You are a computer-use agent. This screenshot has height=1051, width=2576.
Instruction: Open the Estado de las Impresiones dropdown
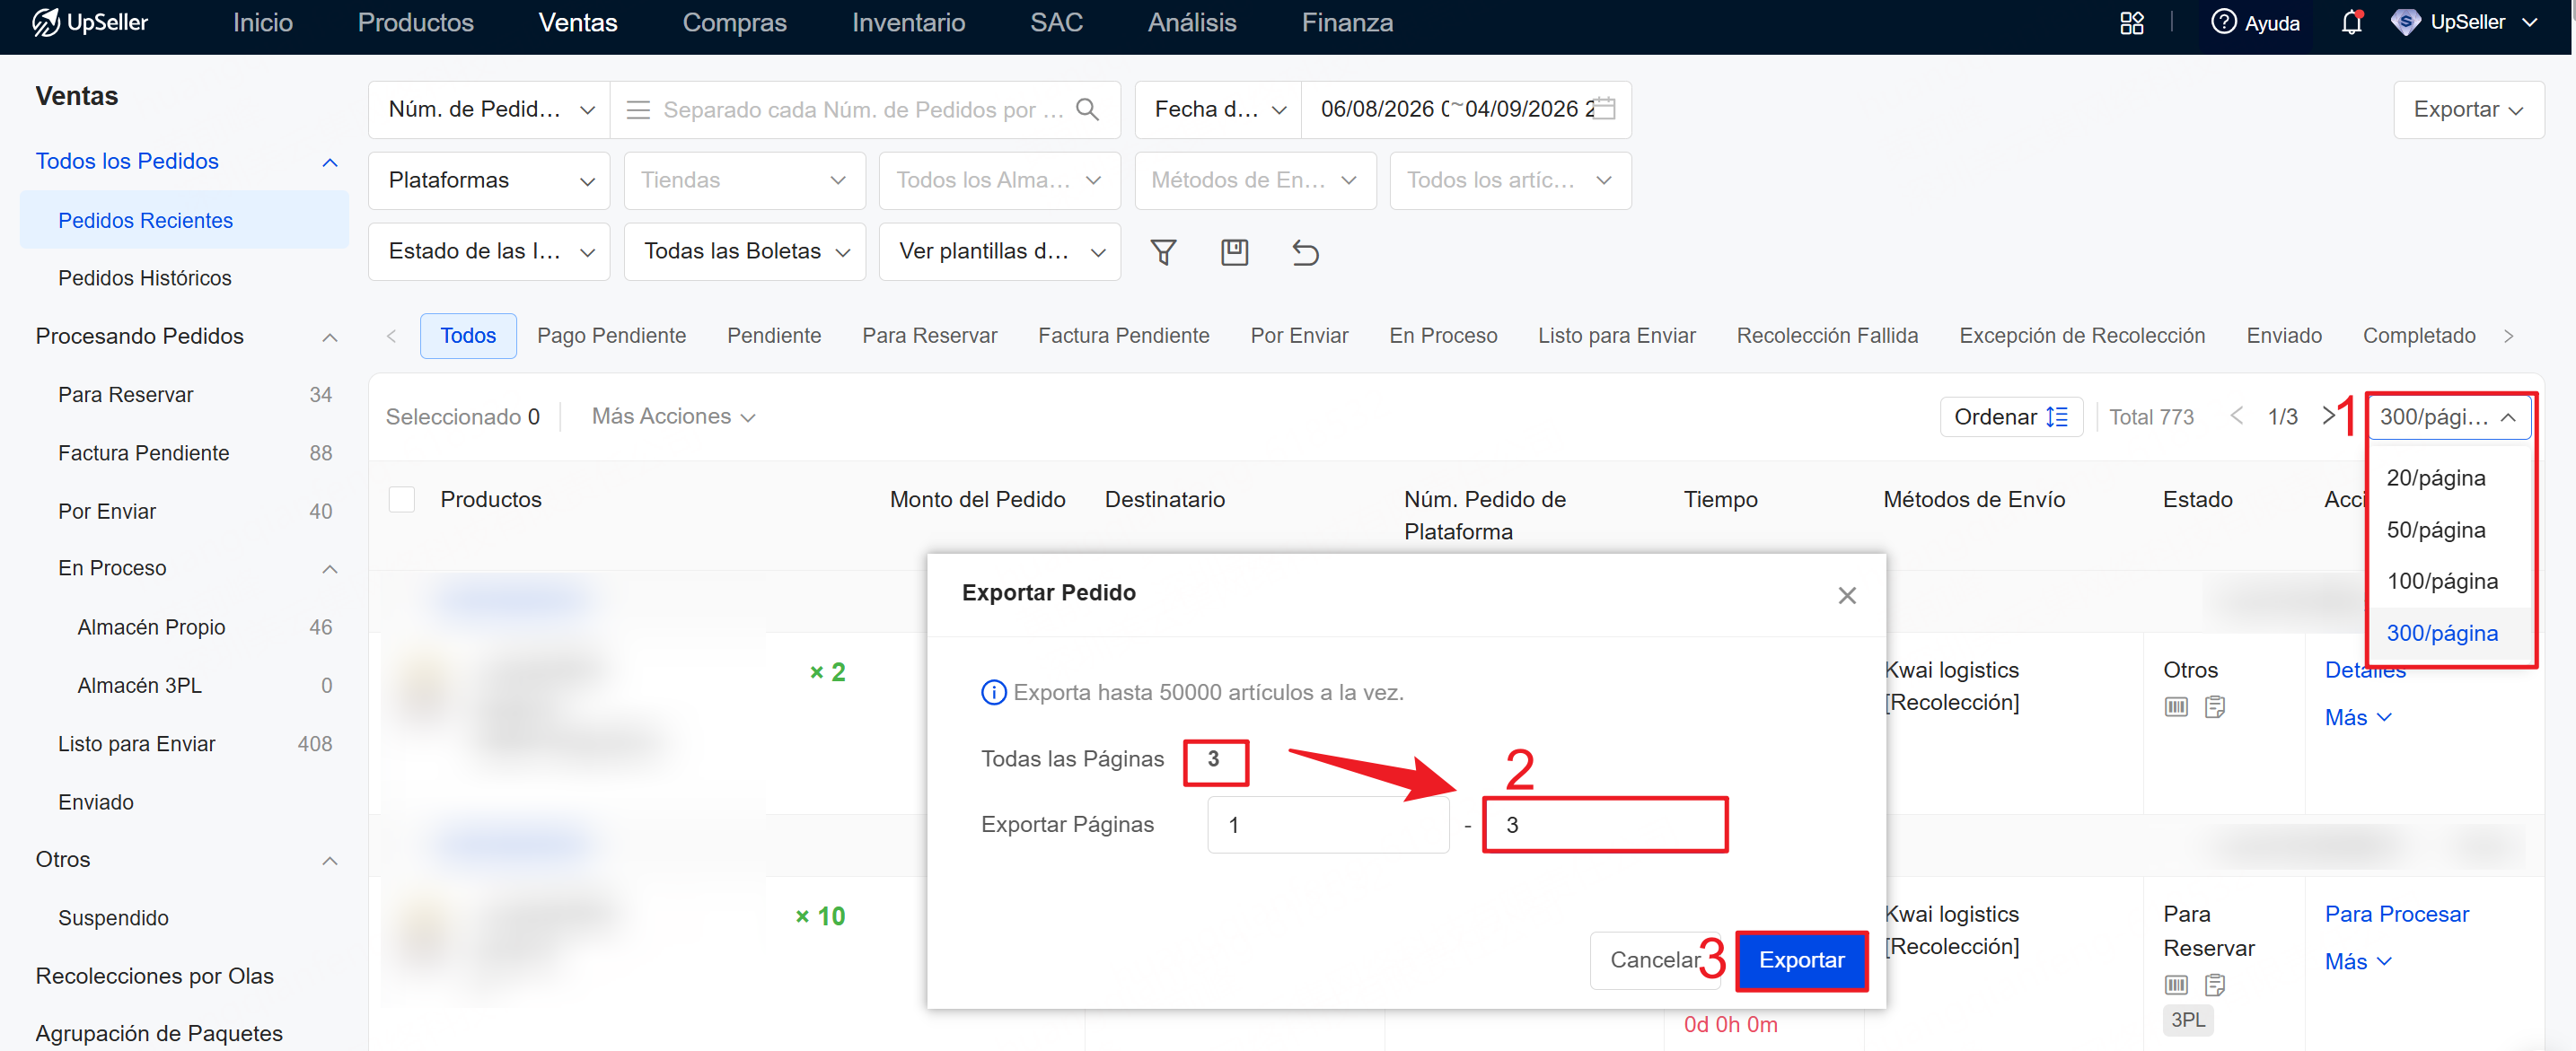coord(489,251)
